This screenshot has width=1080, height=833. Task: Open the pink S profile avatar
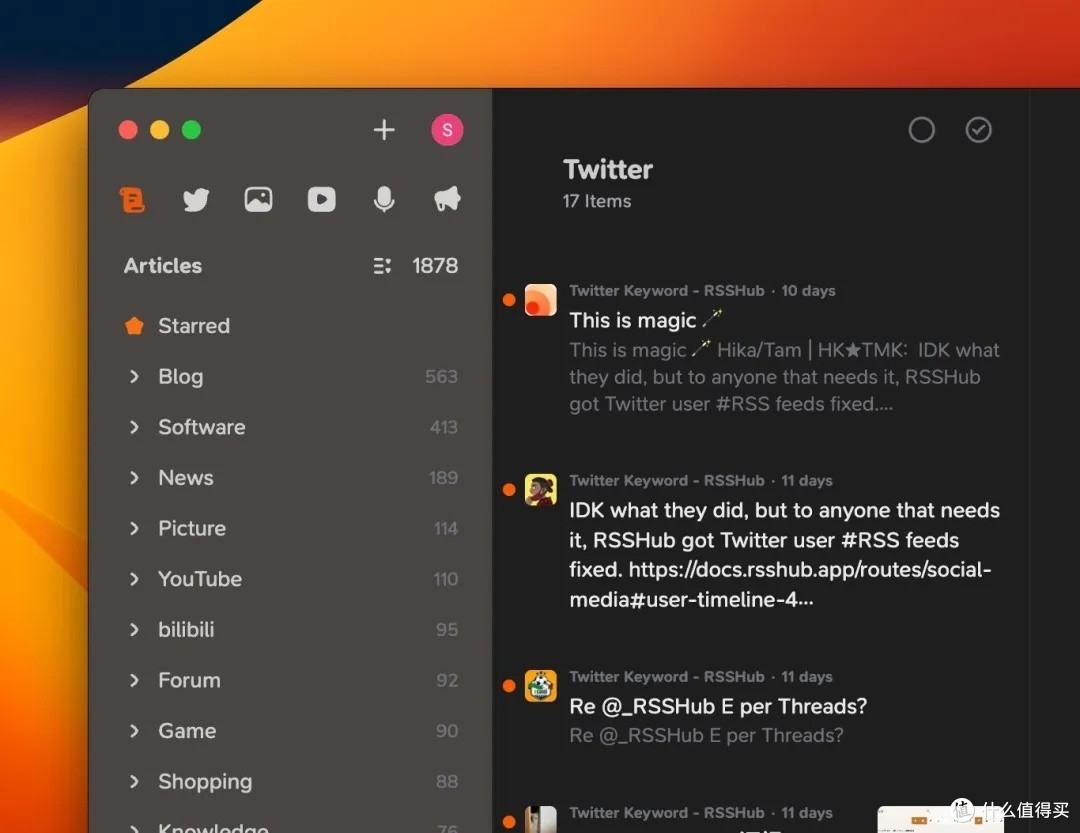[447, 130]
